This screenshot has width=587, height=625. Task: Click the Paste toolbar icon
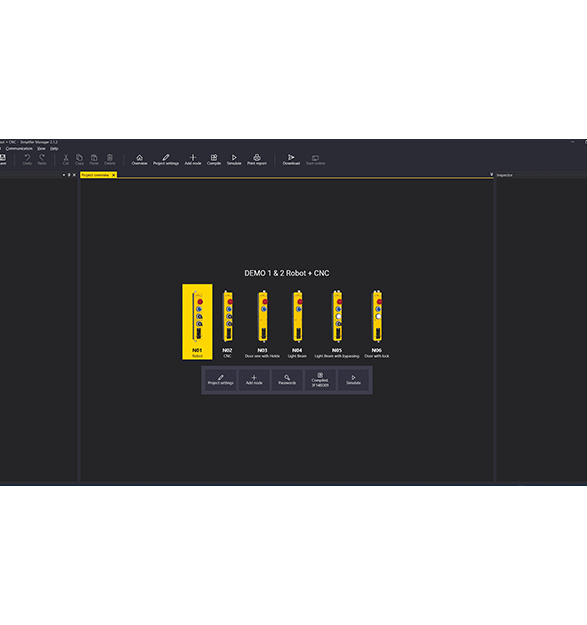point(94,159)
